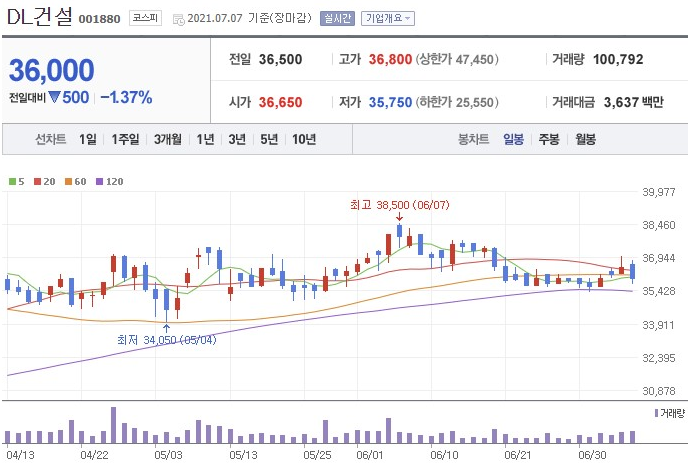Click the purple 120-day moving average swatch
The width and height of the screenshot is (688, 464).
100,181
